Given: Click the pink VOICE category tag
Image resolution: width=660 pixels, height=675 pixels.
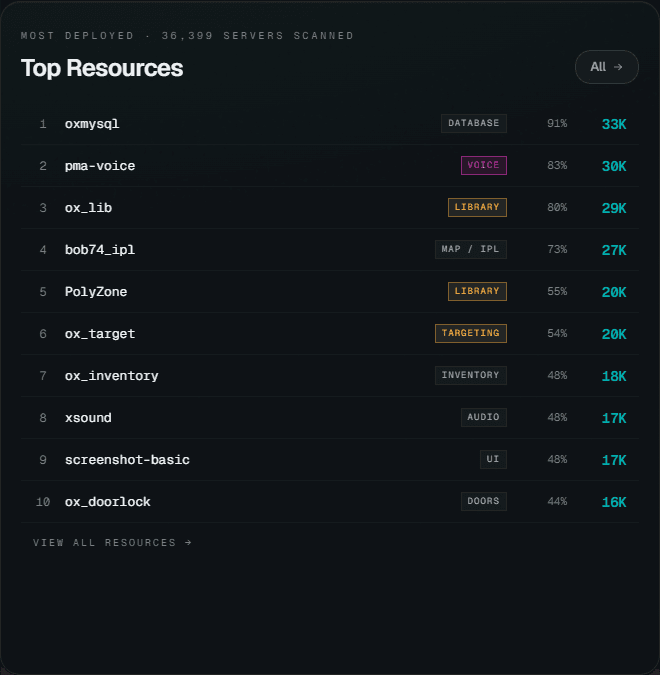Looking at the screenshot, I should (x=483, y=165).
